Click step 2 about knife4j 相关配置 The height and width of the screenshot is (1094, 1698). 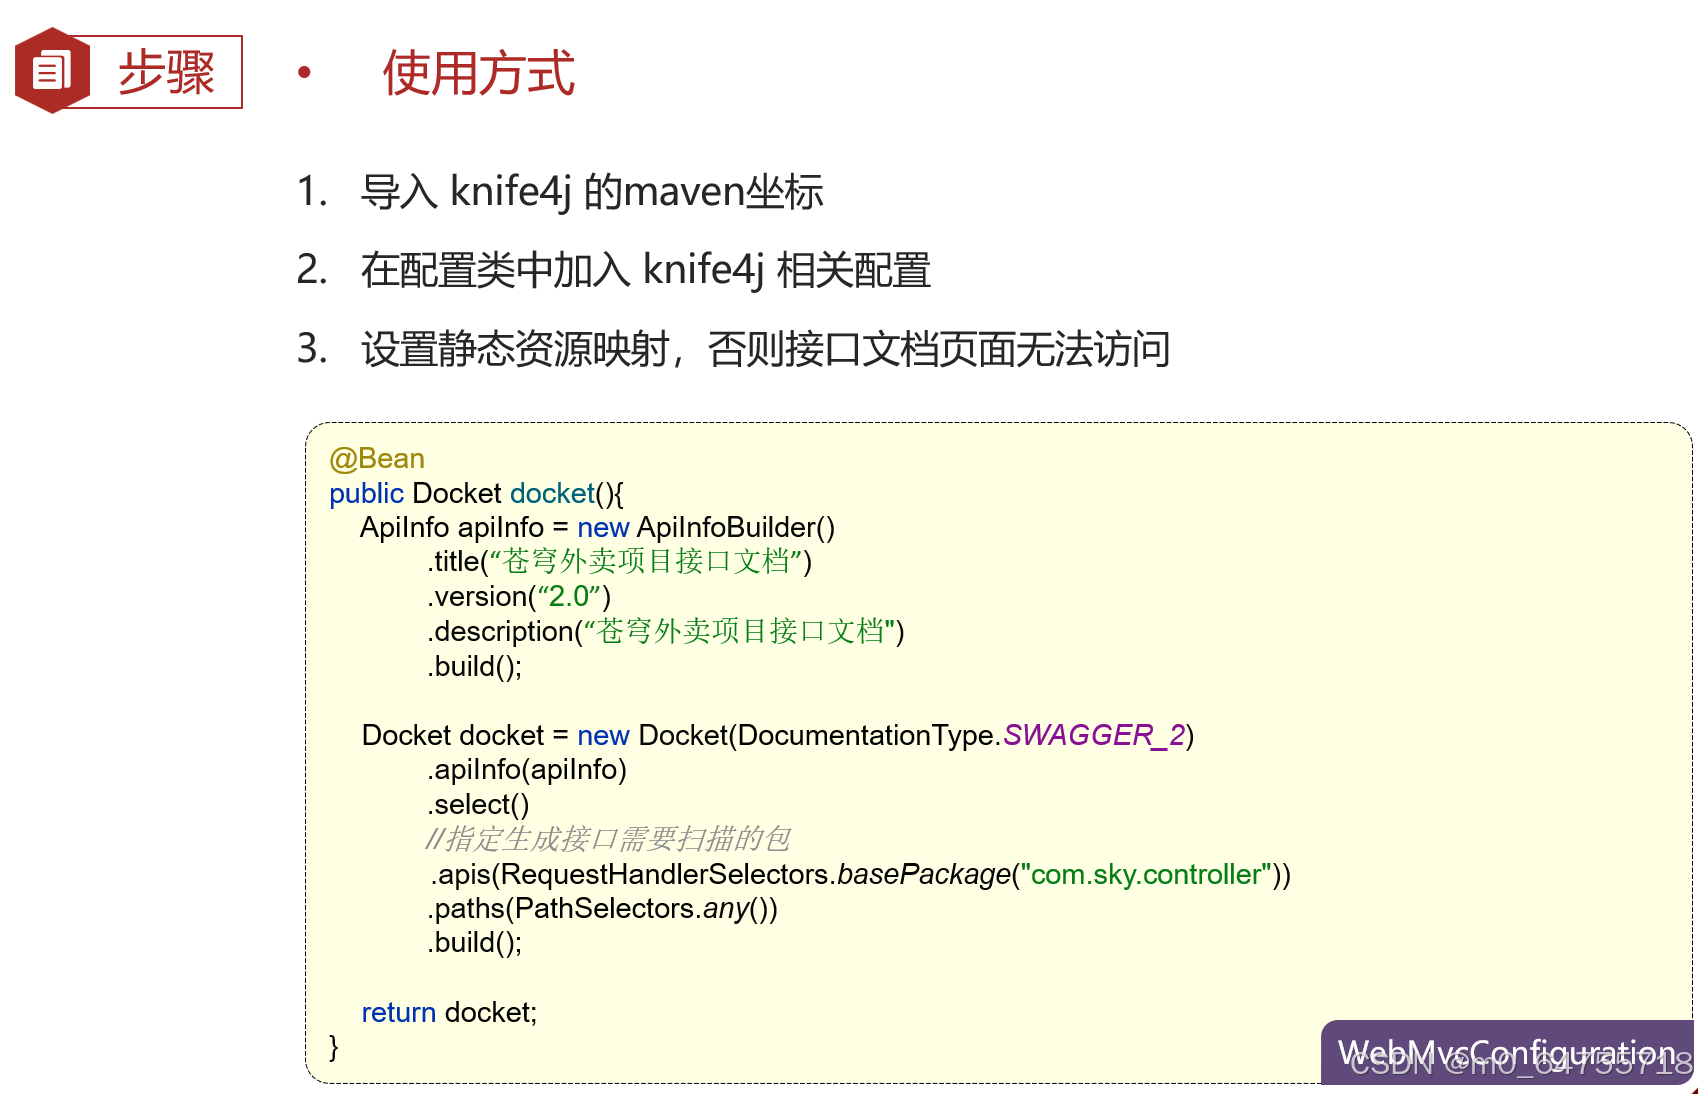click(645, 271)
